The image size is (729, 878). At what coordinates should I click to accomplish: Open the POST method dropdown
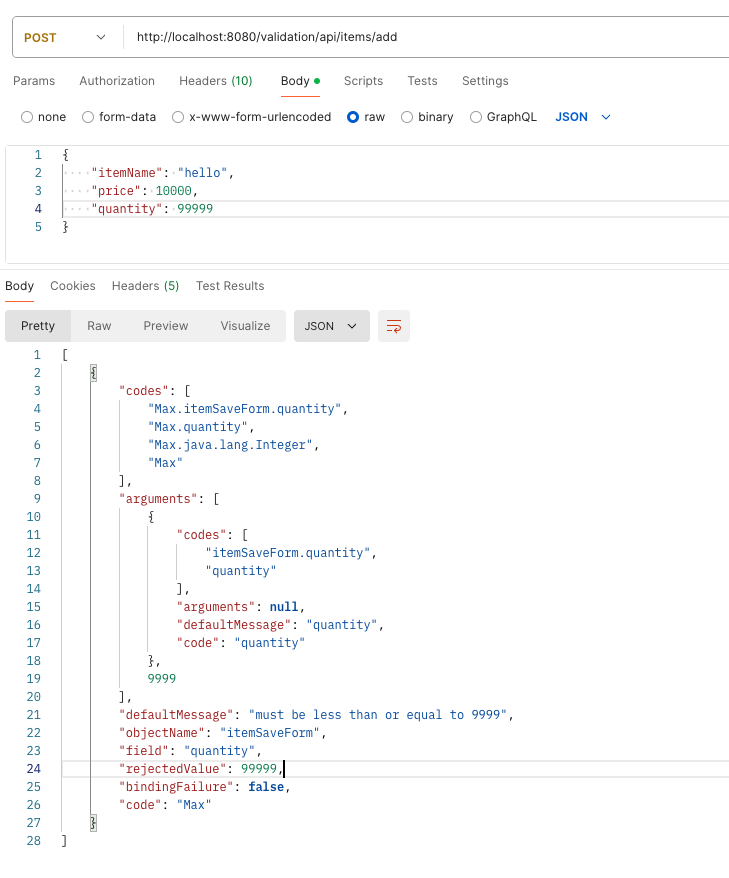click(x=64, y=38)
